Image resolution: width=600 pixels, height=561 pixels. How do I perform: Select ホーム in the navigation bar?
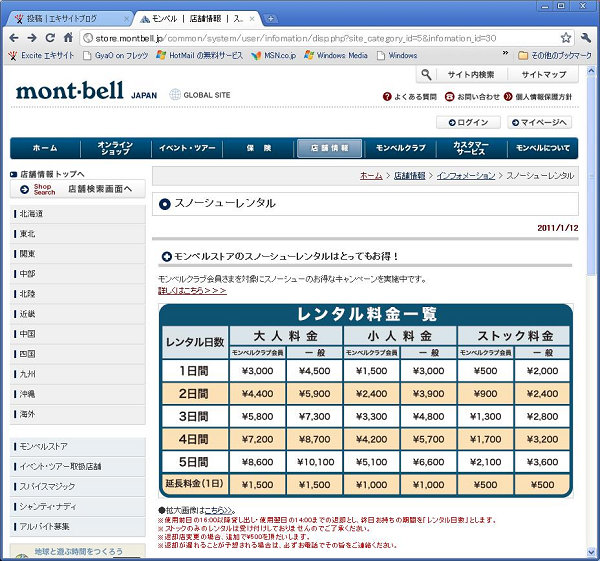coord(45,148)
